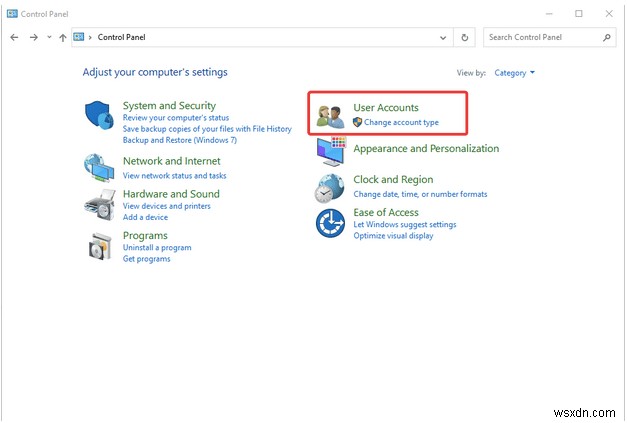This screenshot has width=627, height=423.
Task: Click the System and Security shield icon
Action: pos(99,116)
